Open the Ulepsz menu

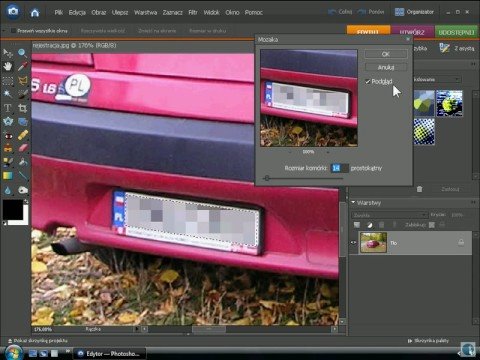click(120, 12)
